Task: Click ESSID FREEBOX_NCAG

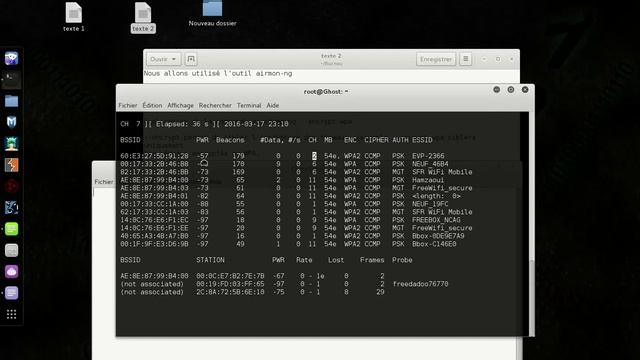Action: click(x=436, y=220)
